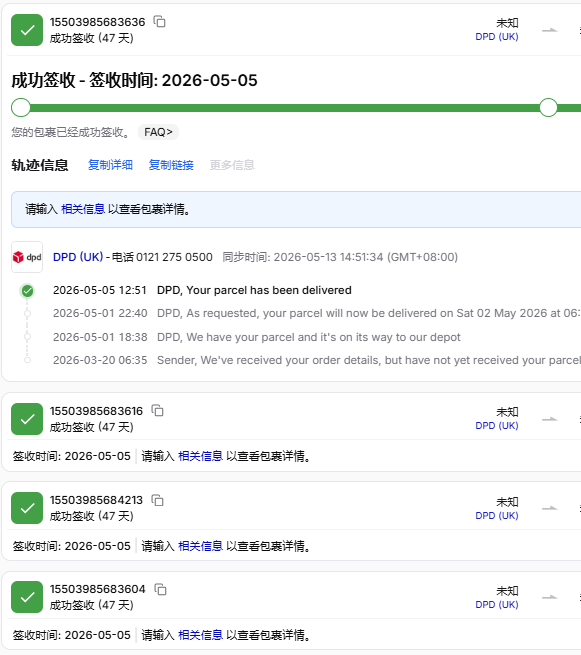Click the dpd carrier logo

27,257
